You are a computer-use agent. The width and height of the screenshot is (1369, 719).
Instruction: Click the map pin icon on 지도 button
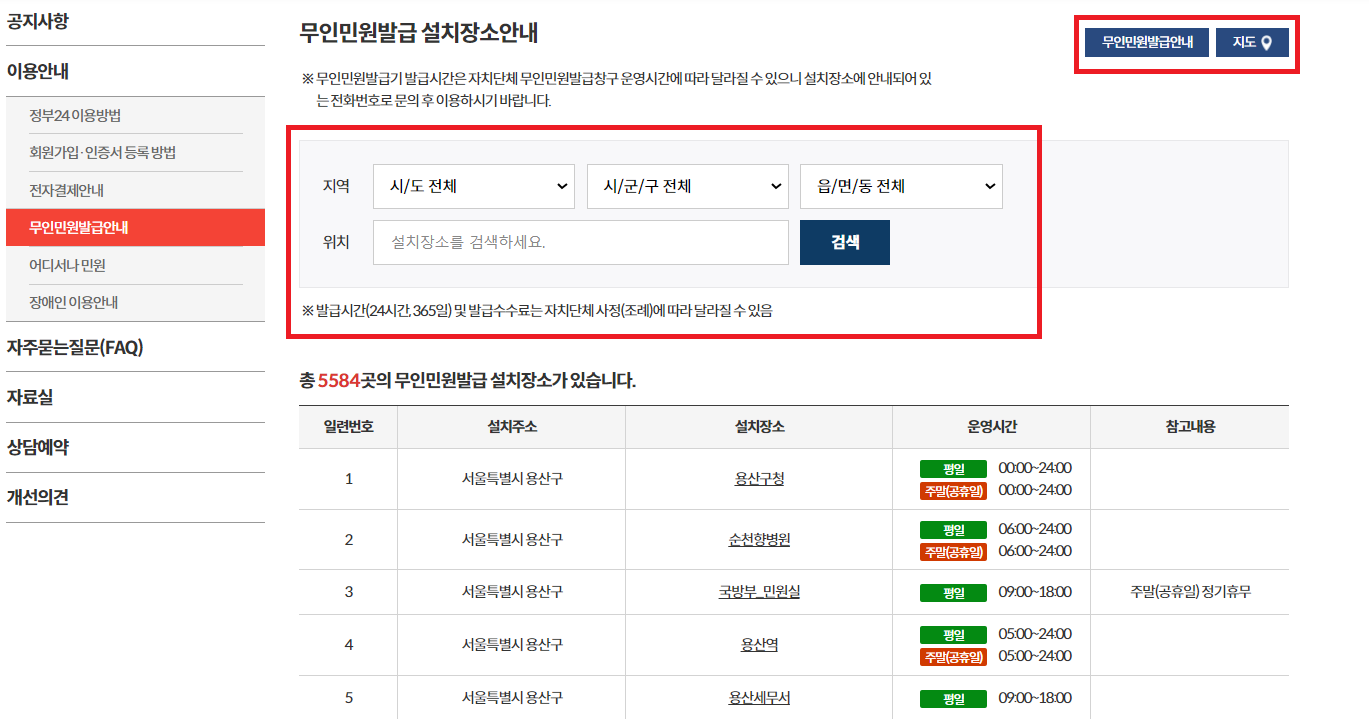coord(1269,42)
